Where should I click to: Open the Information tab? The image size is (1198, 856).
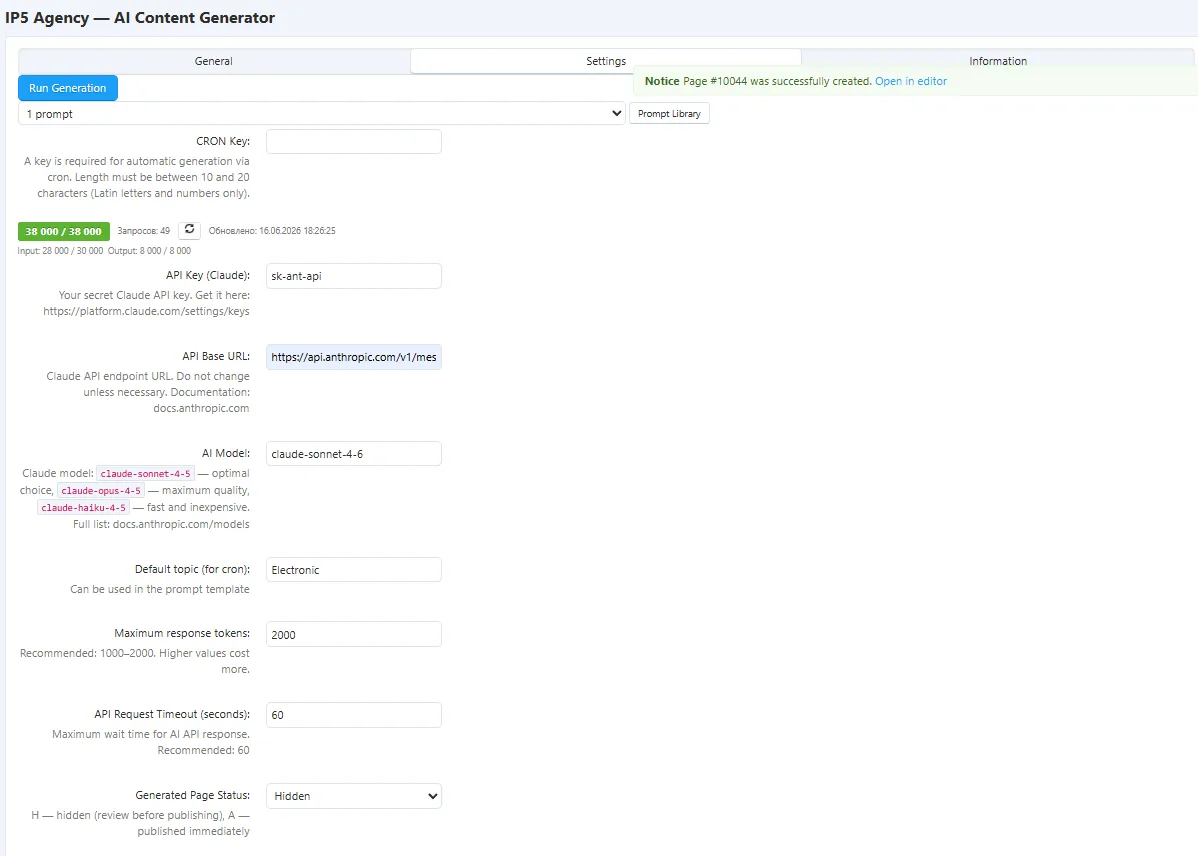pyautogui.click(x=998, y=61)
